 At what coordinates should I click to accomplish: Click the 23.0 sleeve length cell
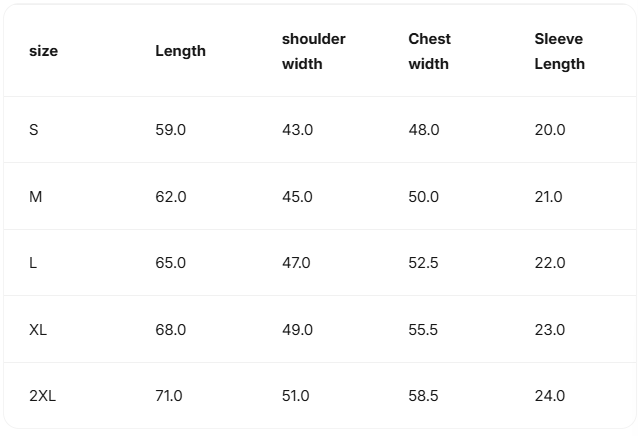[x=550, y=330]
